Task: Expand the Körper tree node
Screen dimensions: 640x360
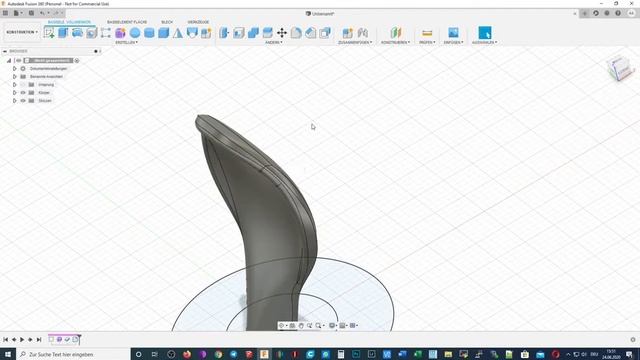Action: 14,93
